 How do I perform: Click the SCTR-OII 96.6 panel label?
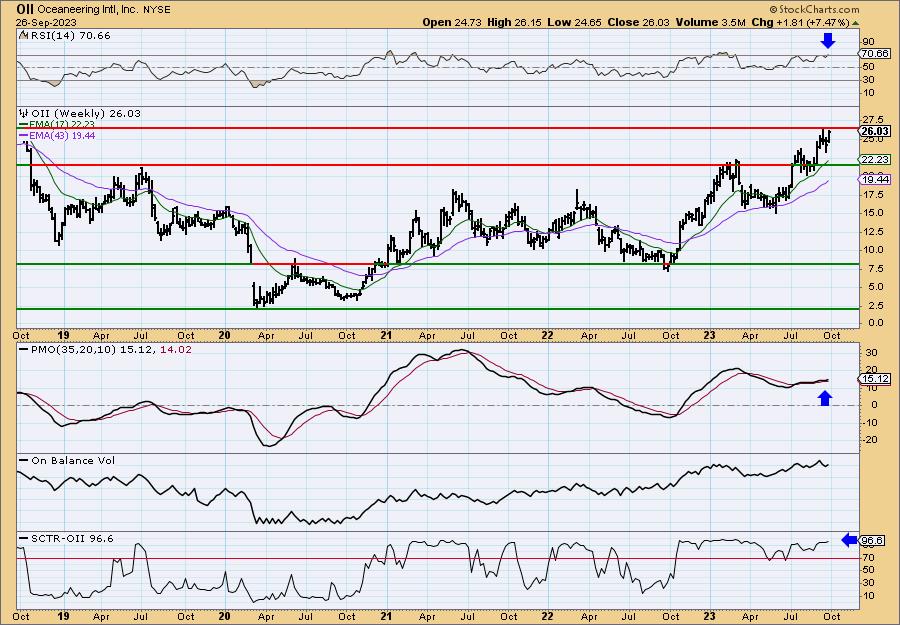pos(72,538)
